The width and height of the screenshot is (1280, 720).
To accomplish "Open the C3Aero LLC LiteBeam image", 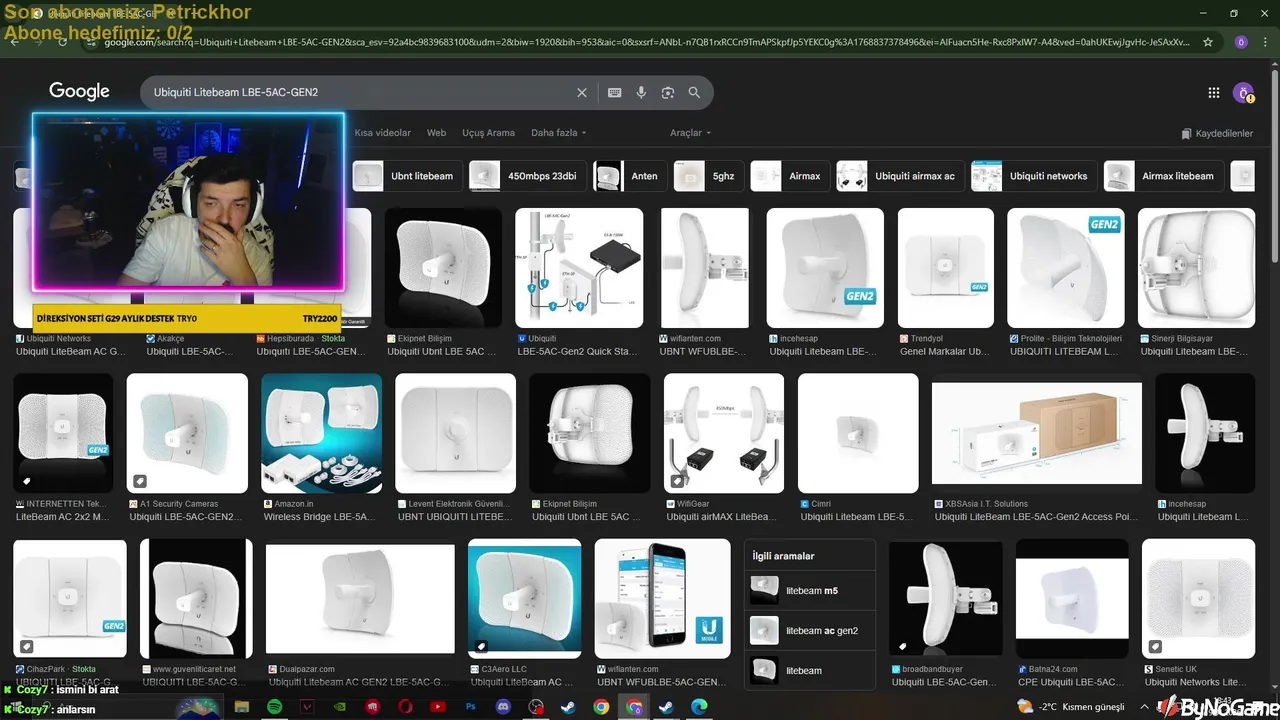I will click(x=525, y=599).
